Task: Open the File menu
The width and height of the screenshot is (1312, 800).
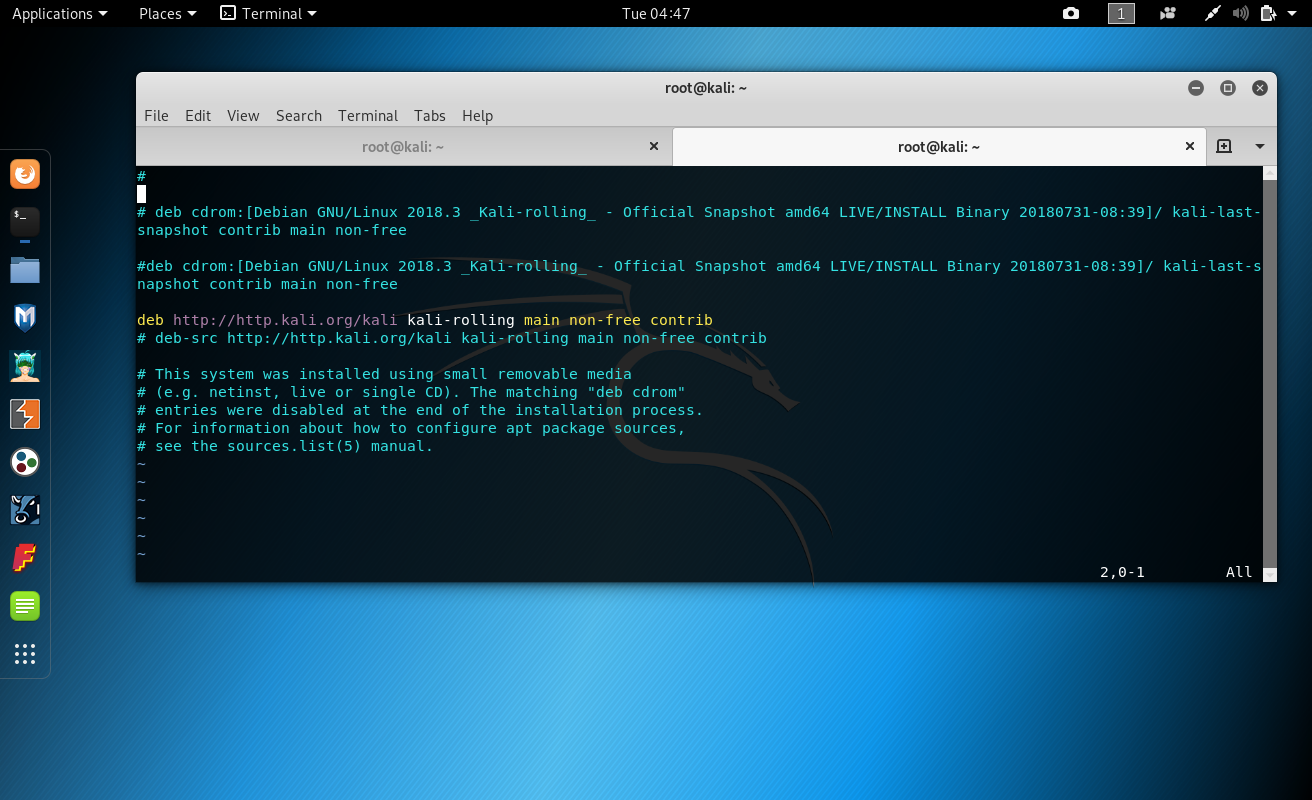Action: point(156,115)
